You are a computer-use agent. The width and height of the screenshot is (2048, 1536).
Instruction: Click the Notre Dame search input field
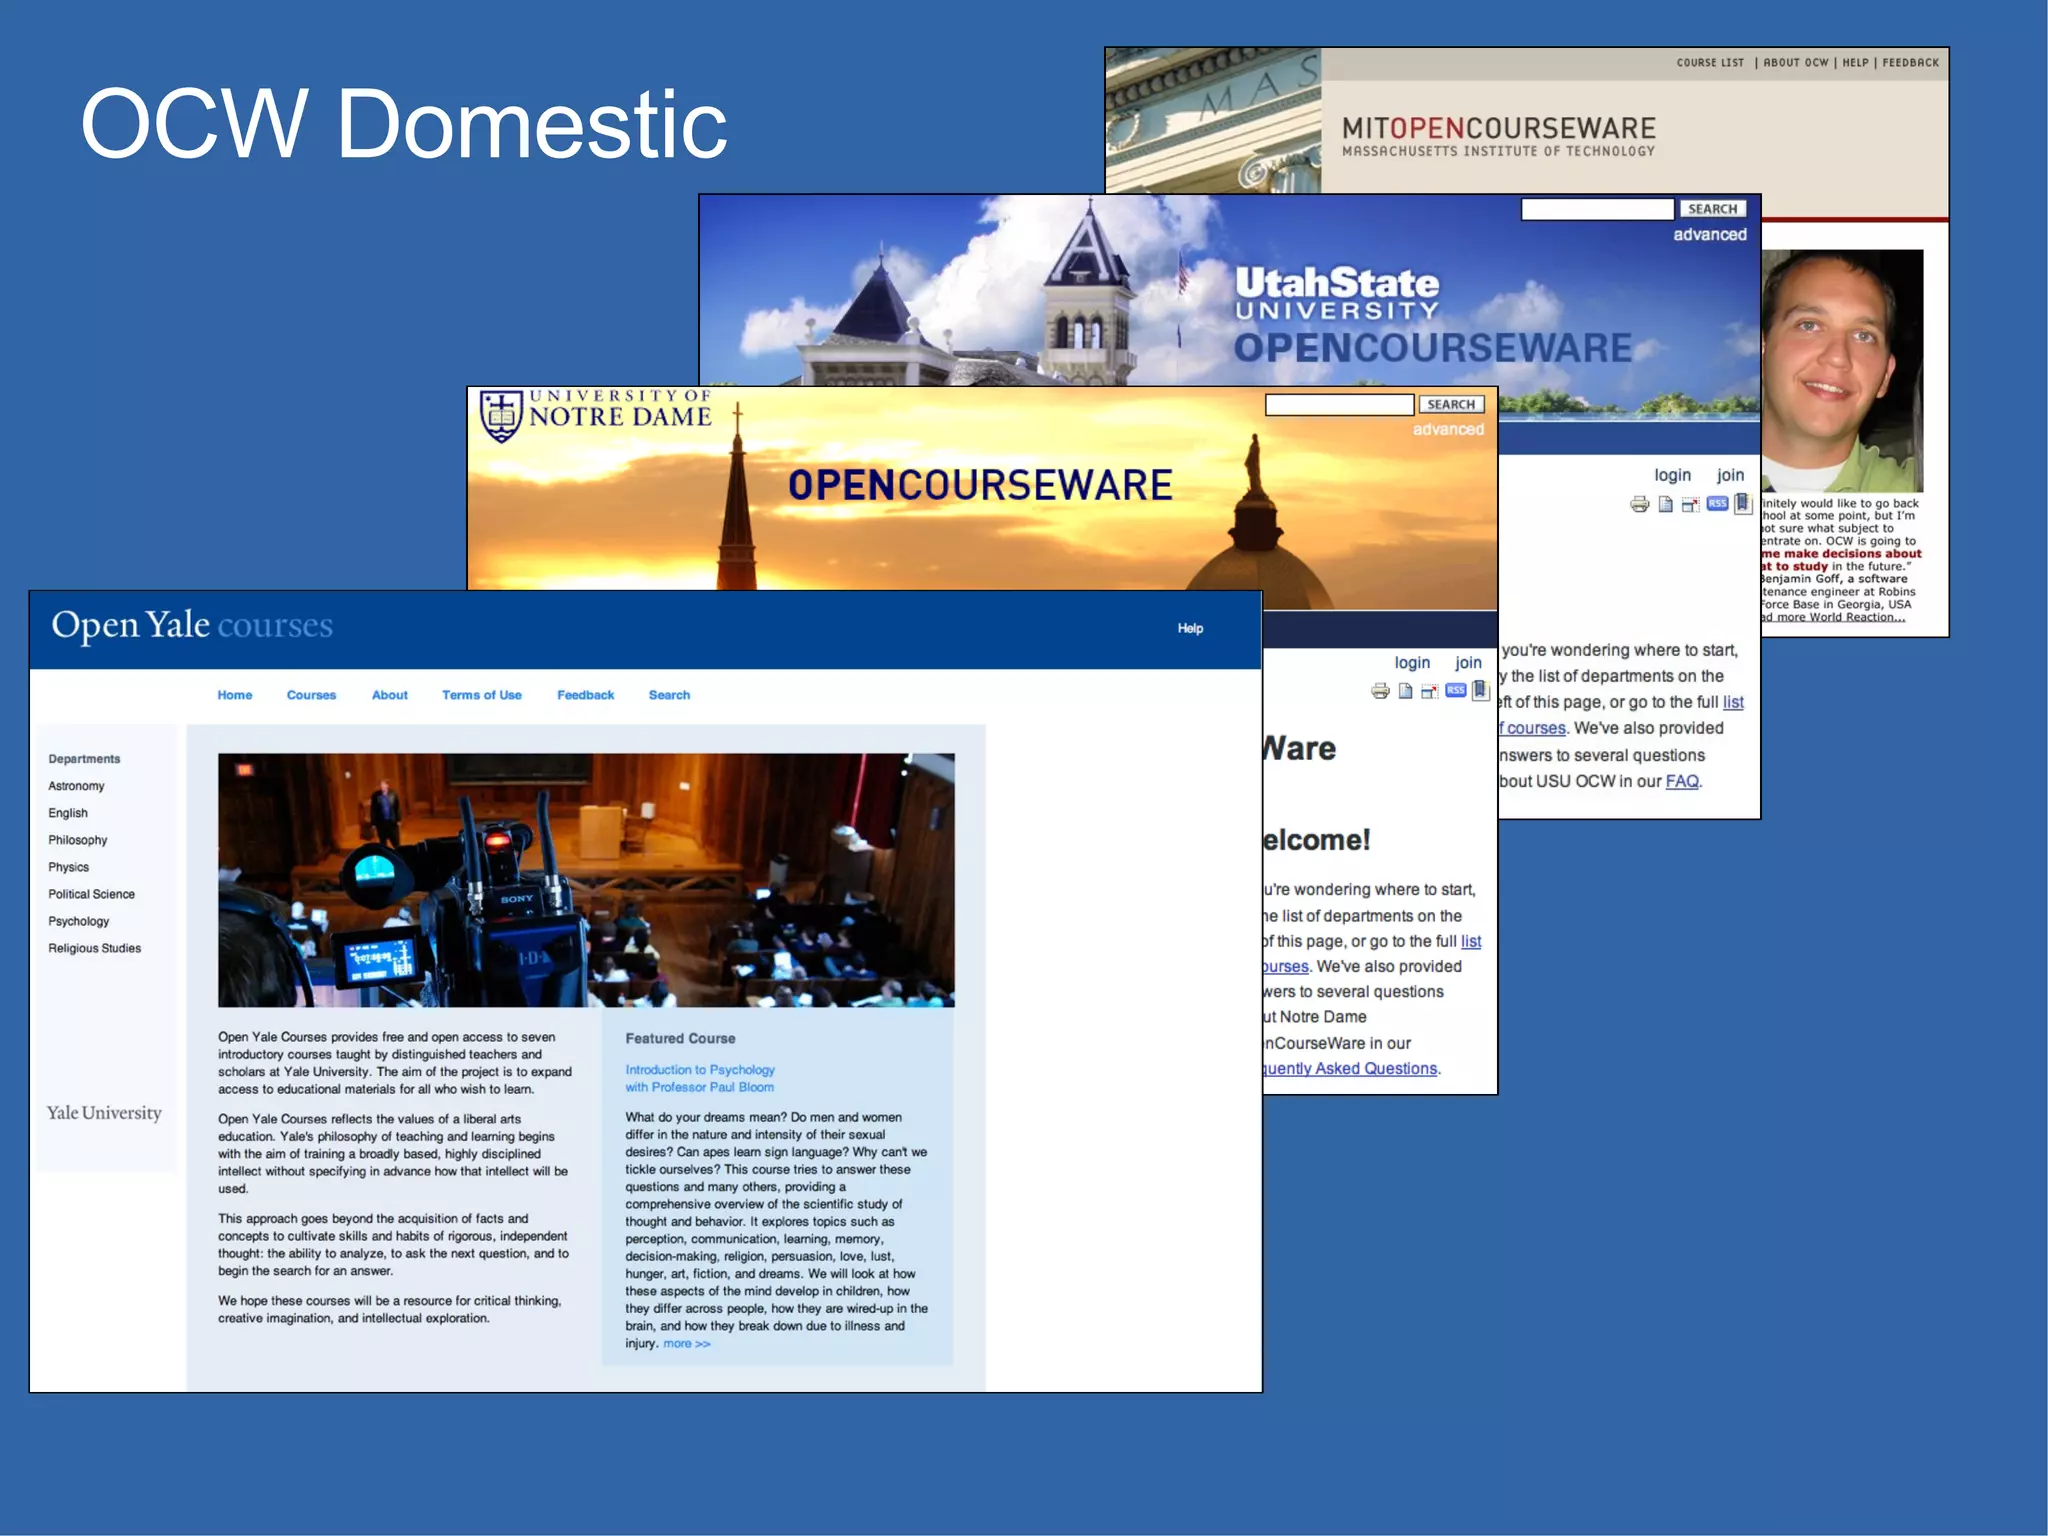(x=1339, y=405)
